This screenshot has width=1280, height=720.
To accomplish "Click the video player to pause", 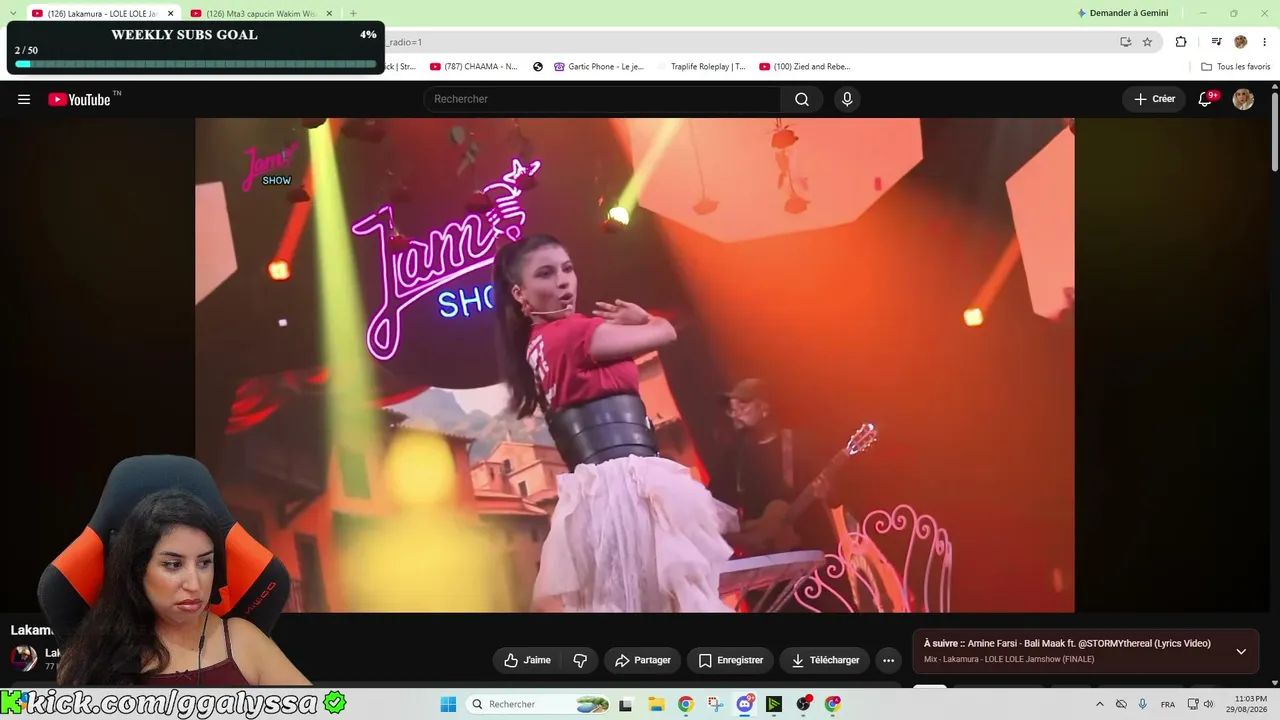I will point(634,365).
